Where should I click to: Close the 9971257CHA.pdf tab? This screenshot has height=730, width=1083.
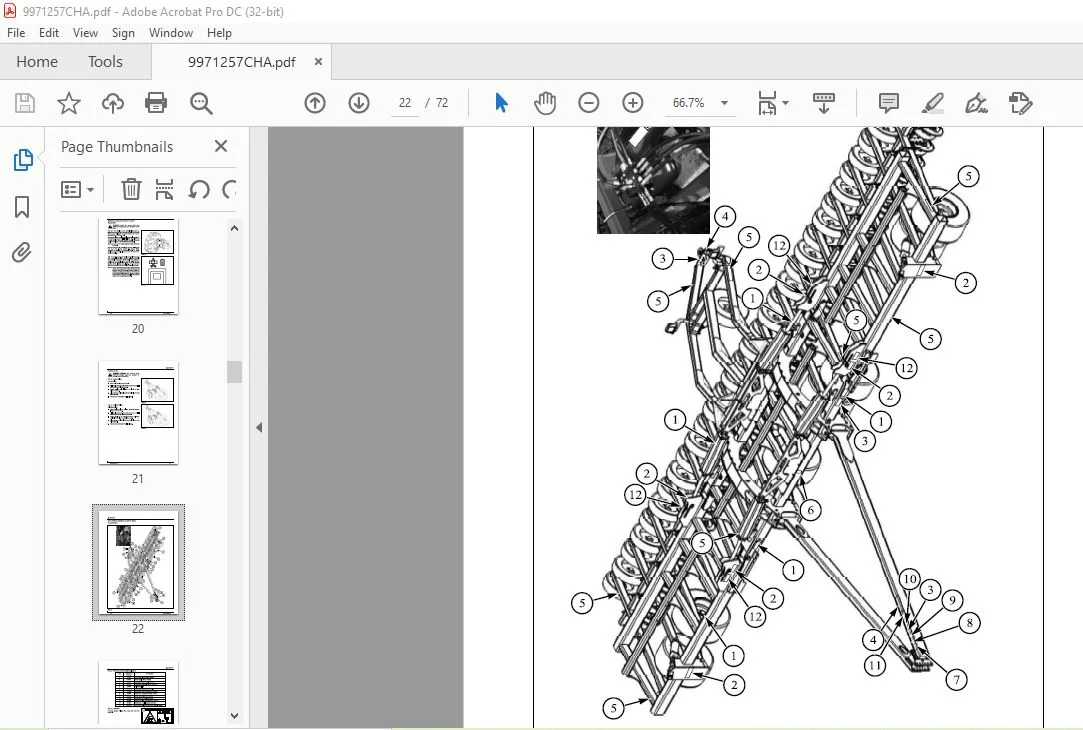click(x=318, y=61)
